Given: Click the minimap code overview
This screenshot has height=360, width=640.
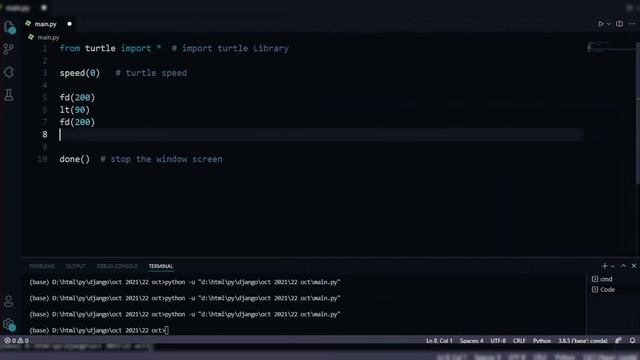Looking at the screenshot, I should [x=610, y=47].
